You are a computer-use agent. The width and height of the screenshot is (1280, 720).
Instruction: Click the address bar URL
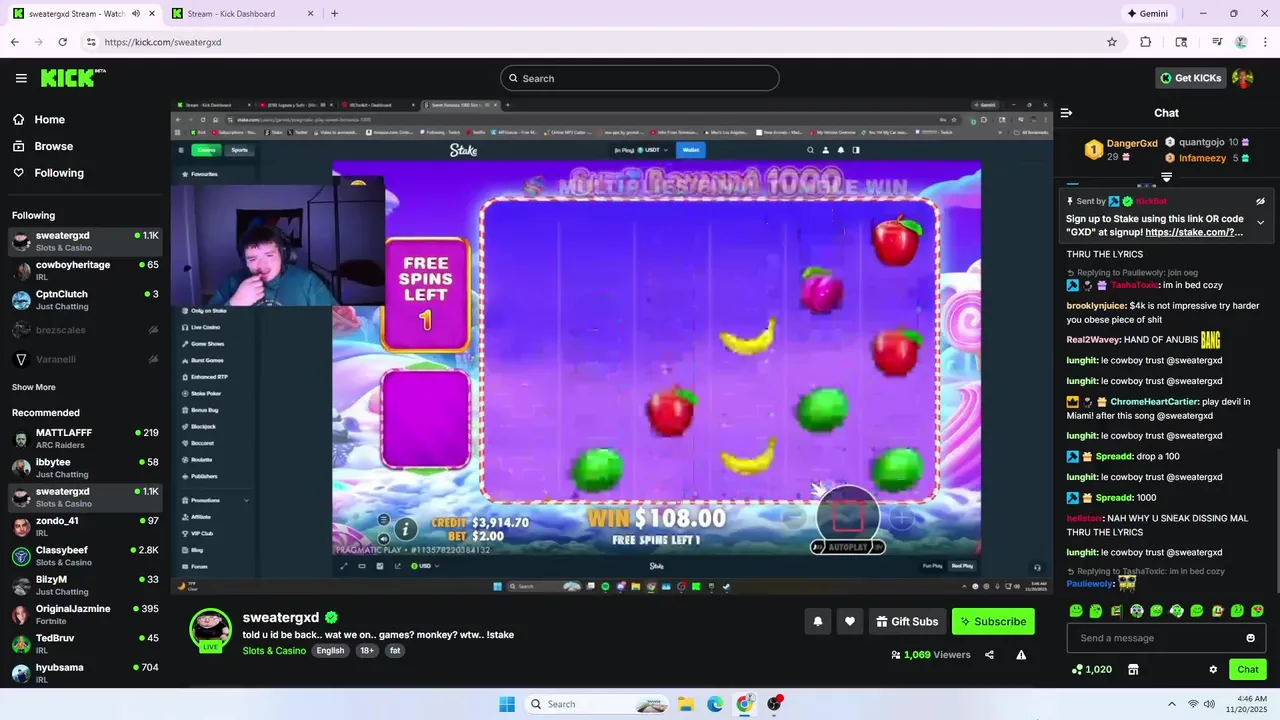[x=163, y=42]
